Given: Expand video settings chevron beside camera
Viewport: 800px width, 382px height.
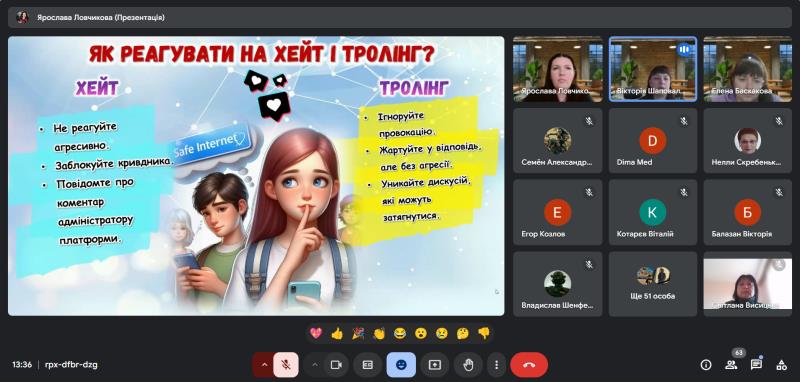Looking at the screenshot, I should [x=314, y=365].
